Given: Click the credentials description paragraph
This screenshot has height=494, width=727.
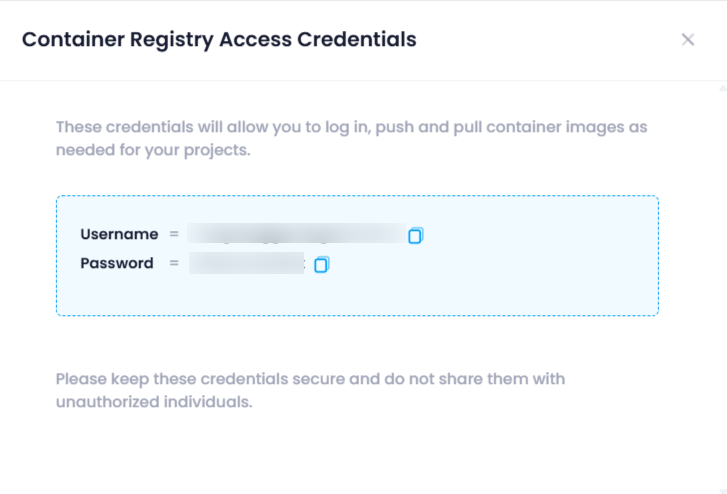Looking at the screenshot, I should pos(351,138).
